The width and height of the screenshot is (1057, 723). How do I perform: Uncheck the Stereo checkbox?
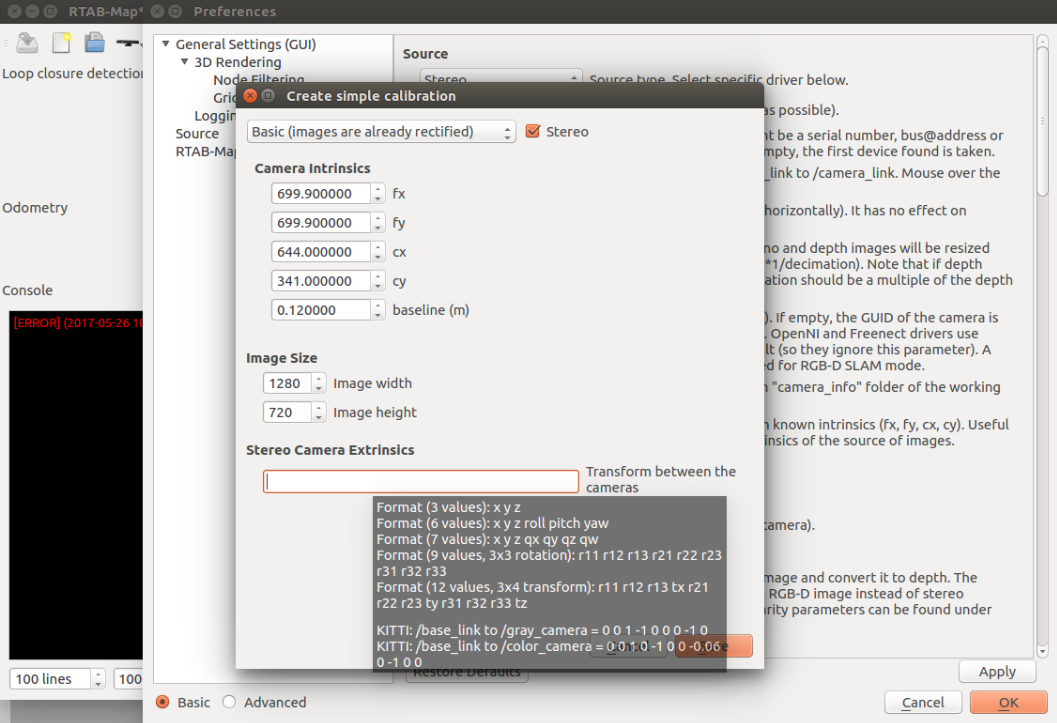coord(533,132)
